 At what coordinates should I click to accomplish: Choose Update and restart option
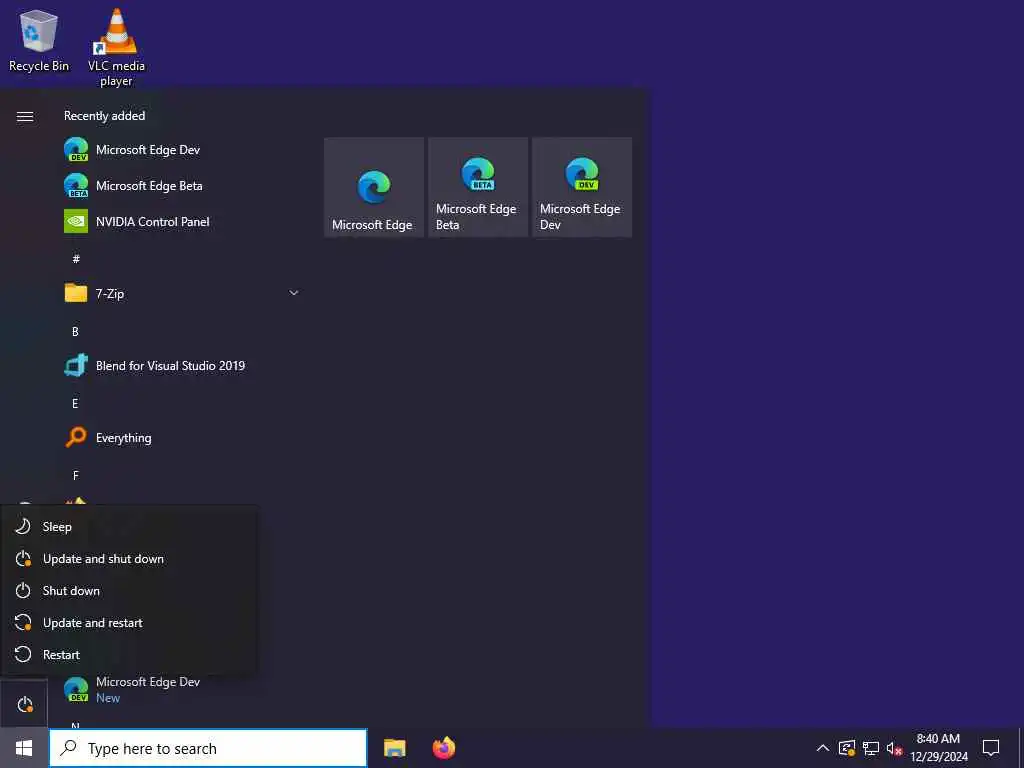point(129,622)
